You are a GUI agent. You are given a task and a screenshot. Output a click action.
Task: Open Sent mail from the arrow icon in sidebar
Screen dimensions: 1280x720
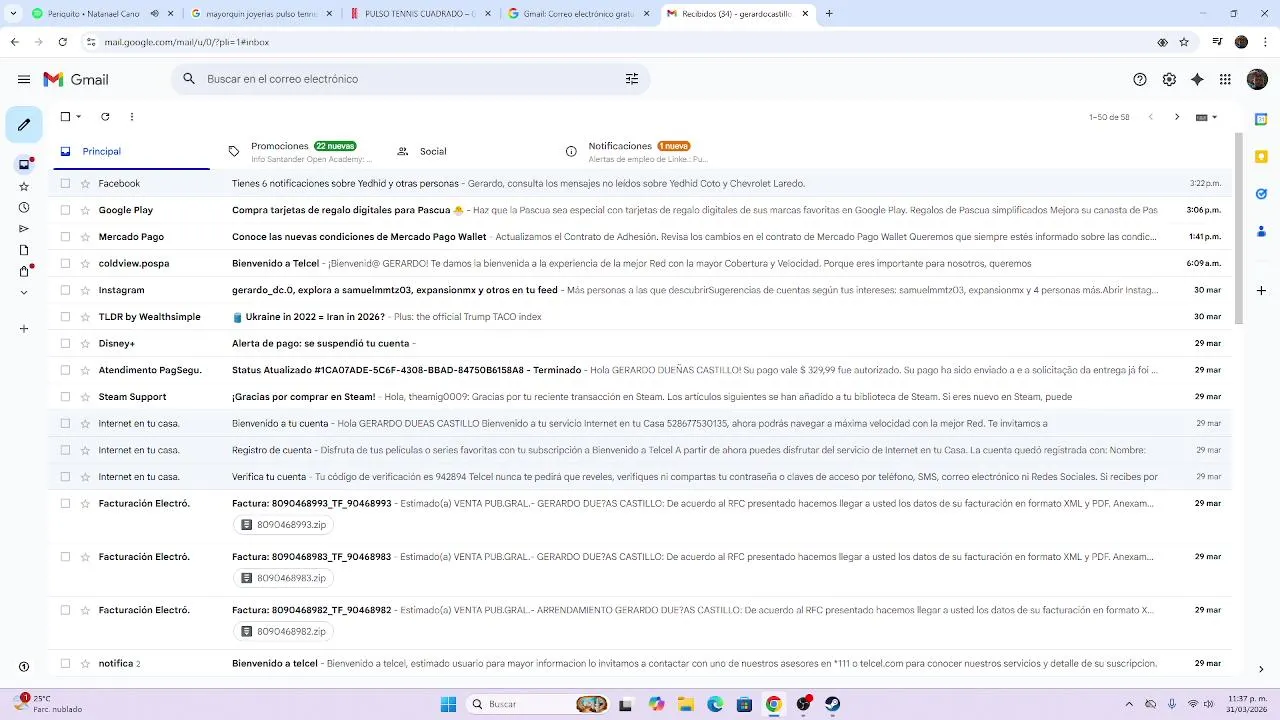[24, 229]
